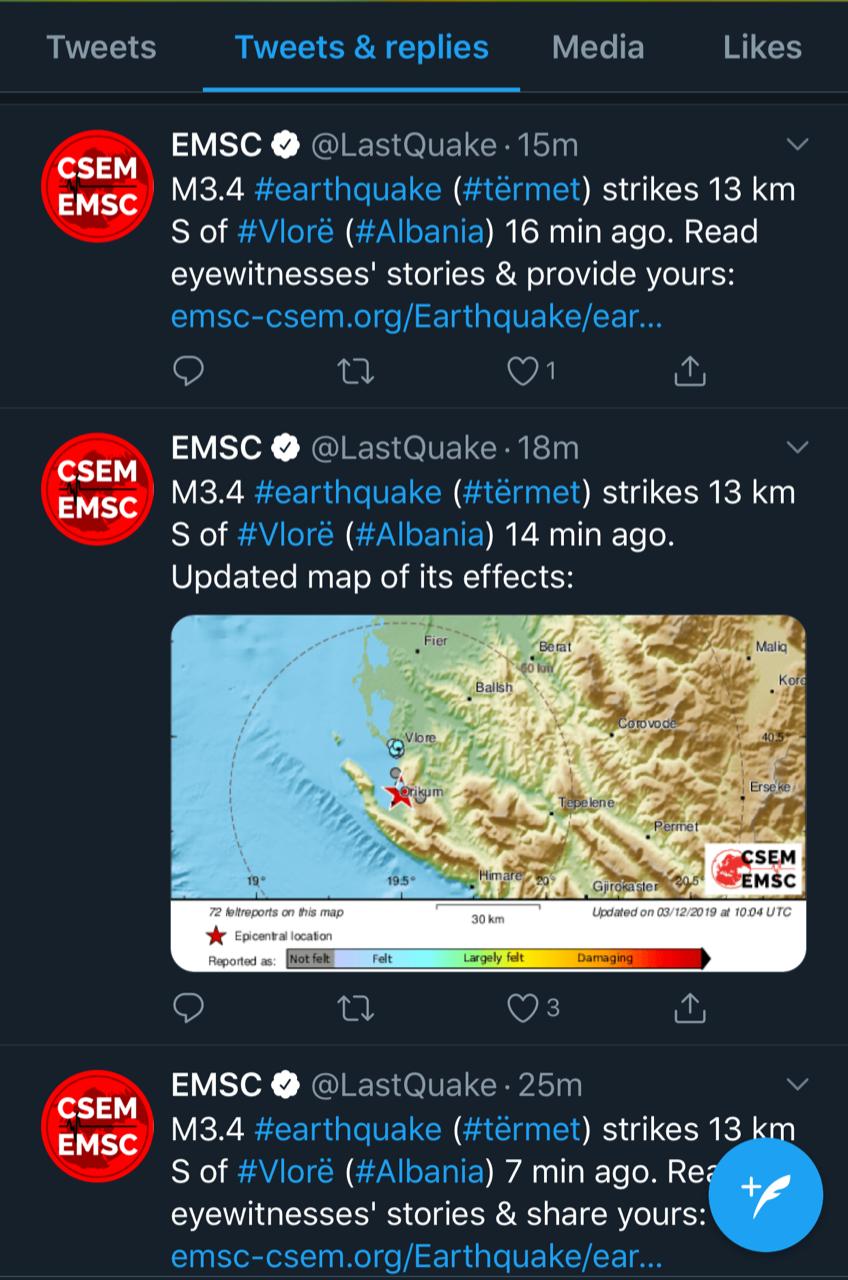Expand options chevron on 25m tweet
Viewport: 848px width, 1280px height.
click(797, 1085)
